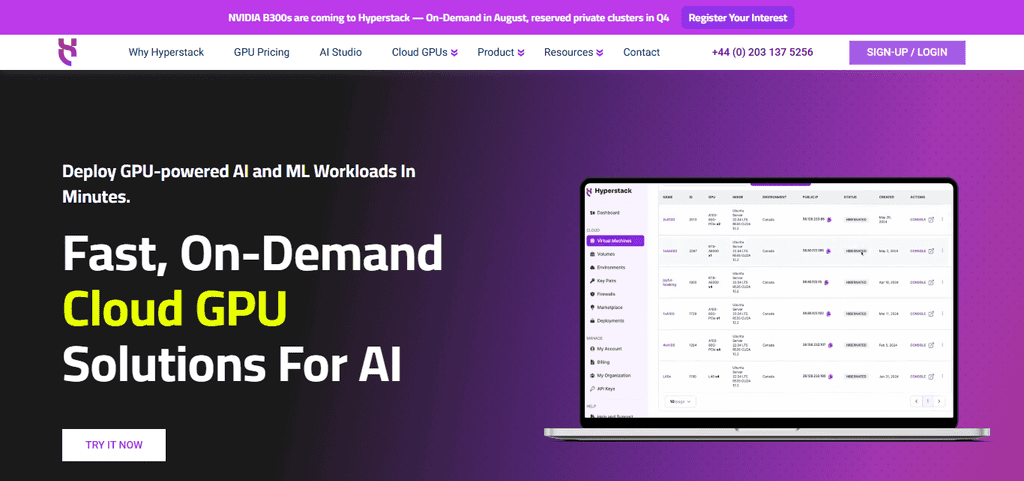The height and width of the screenshot is (481, 1024).
Task: Expand the Cloud GPUs dropdown
Action: (x=424, y=52)
